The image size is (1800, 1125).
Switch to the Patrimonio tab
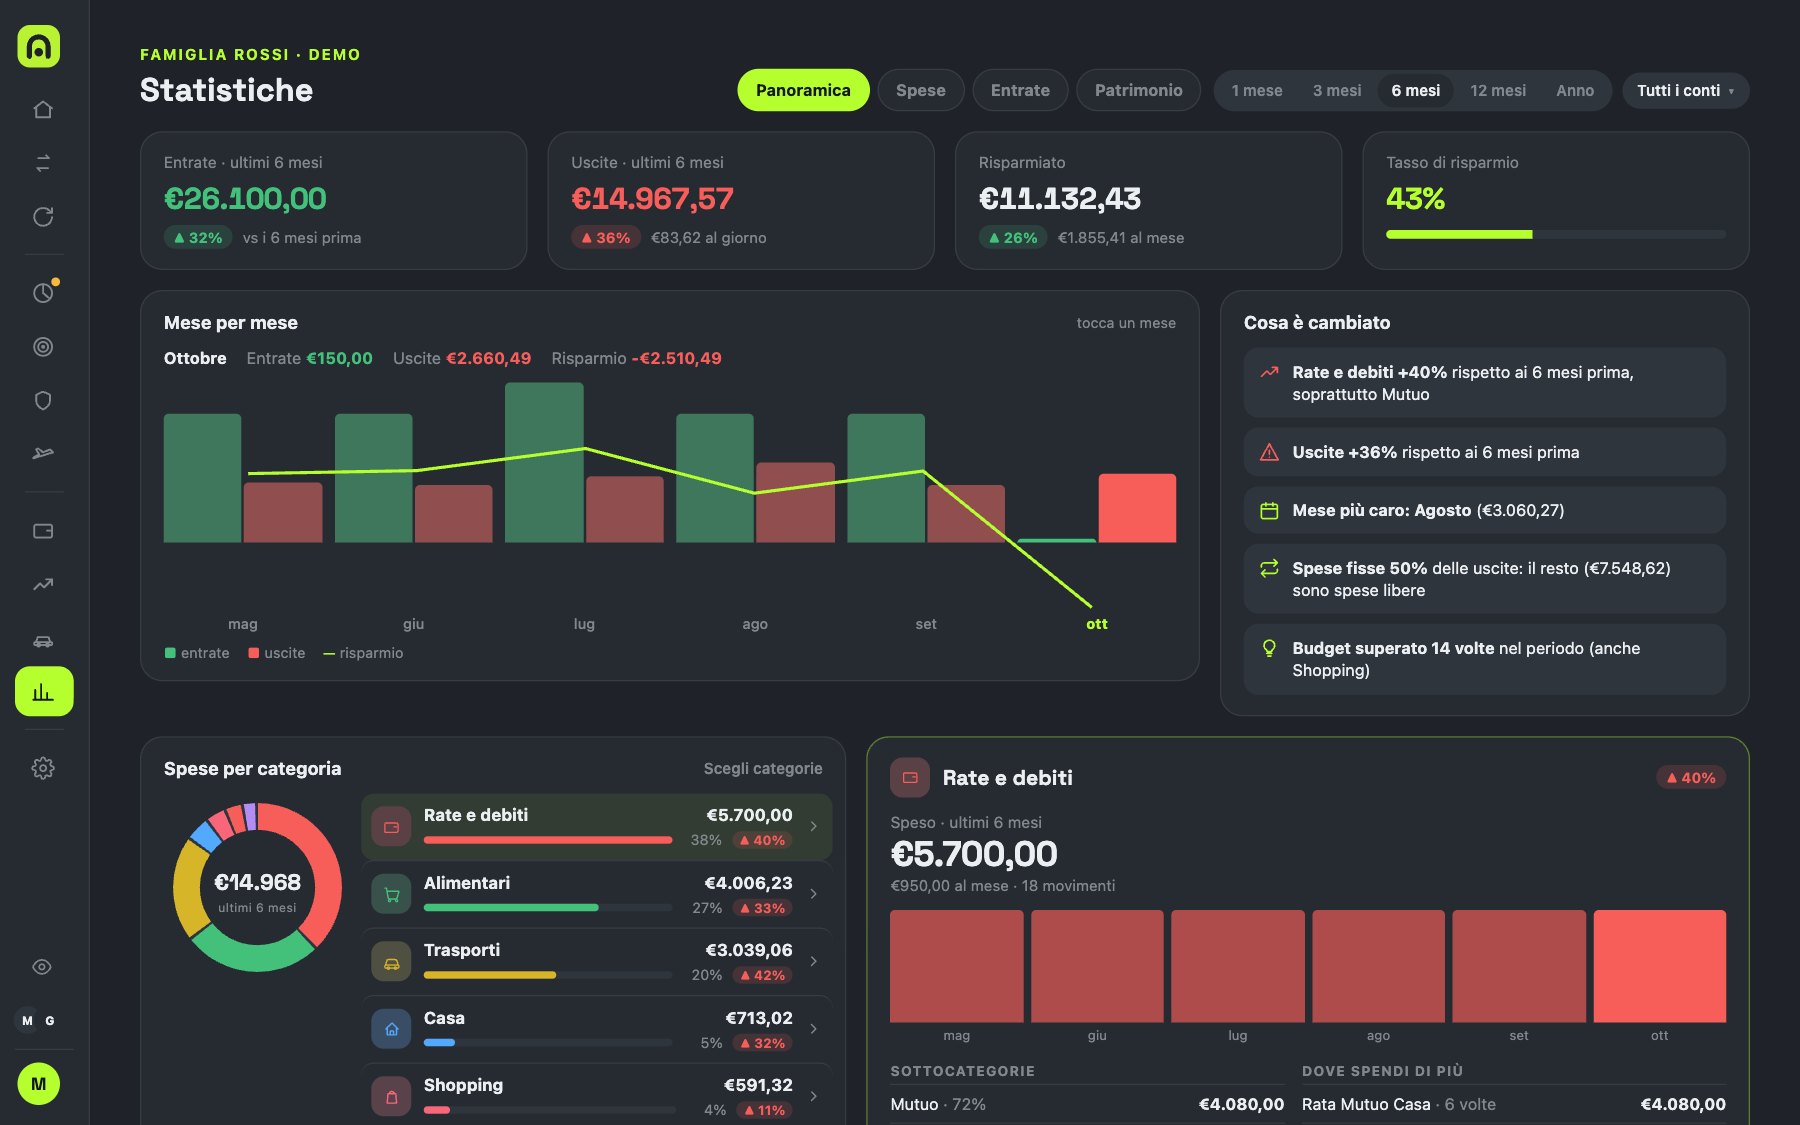pyautogui.click(x=1138, y=90)
